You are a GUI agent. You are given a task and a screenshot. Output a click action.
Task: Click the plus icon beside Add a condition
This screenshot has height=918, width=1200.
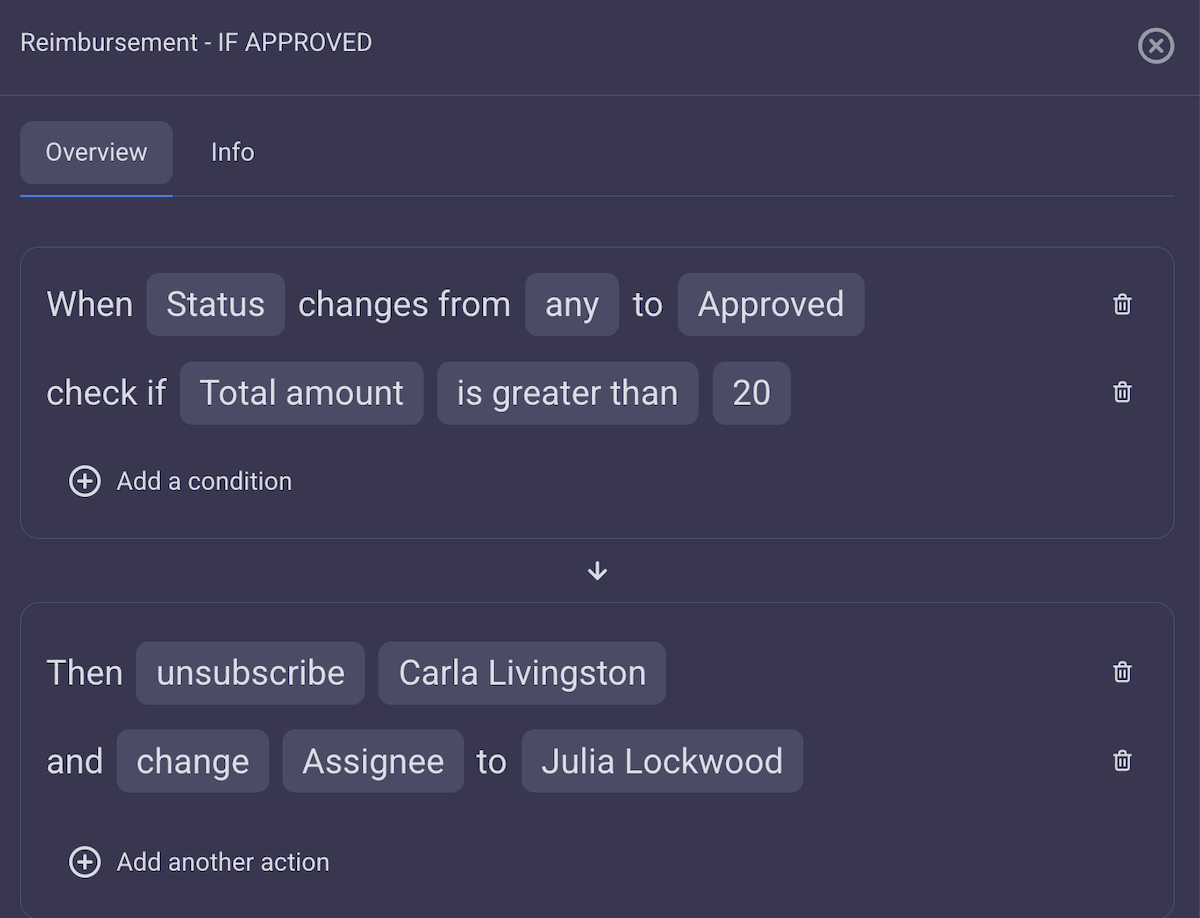(85, 481)
